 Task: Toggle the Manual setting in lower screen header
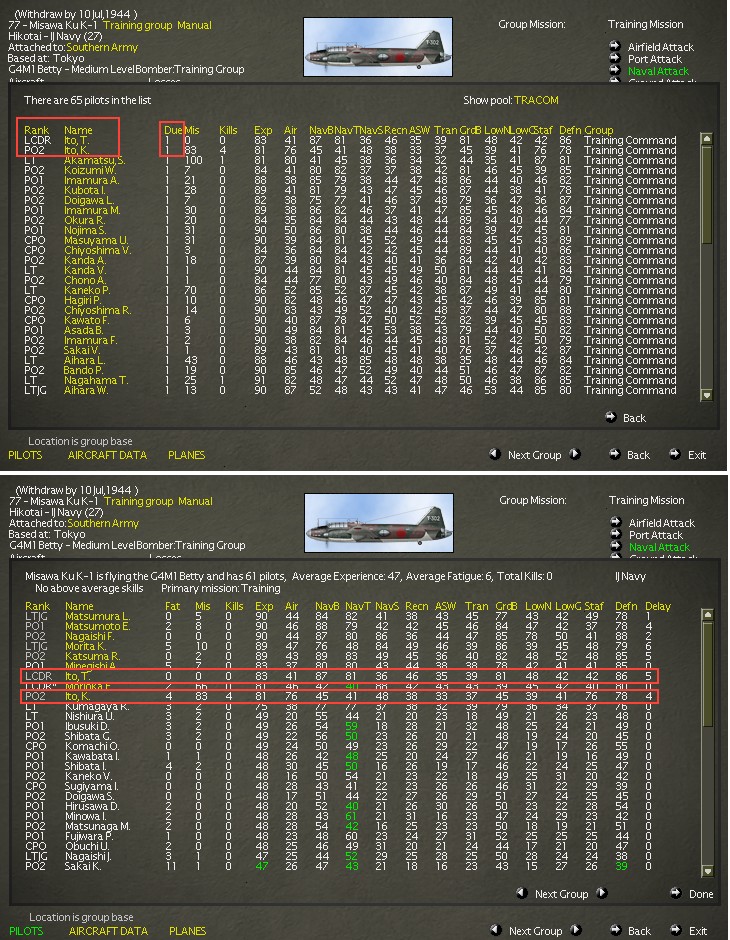coord(195,501)
